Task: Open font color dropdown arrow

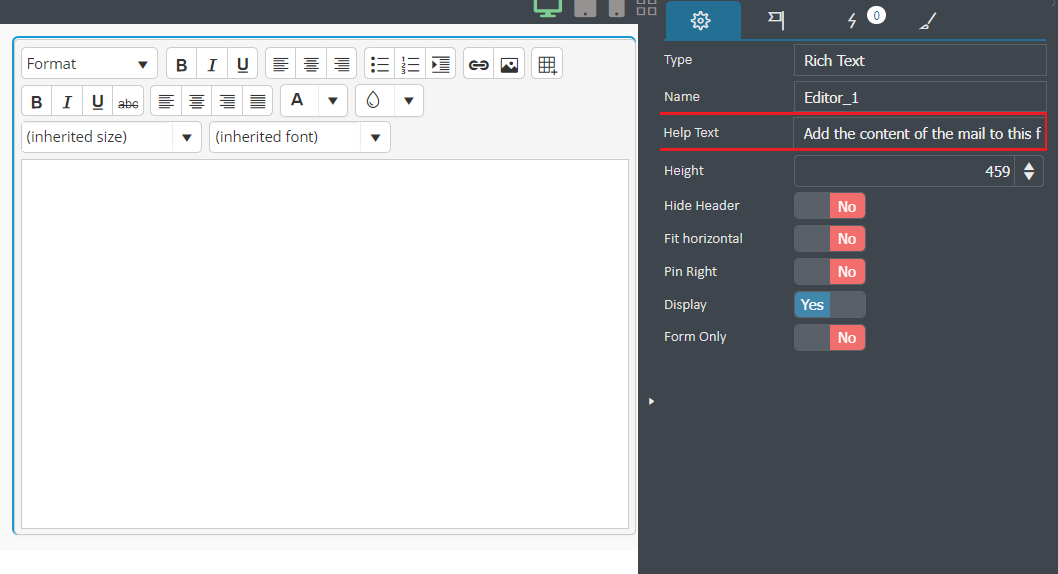Action: (x=333, y=101)
